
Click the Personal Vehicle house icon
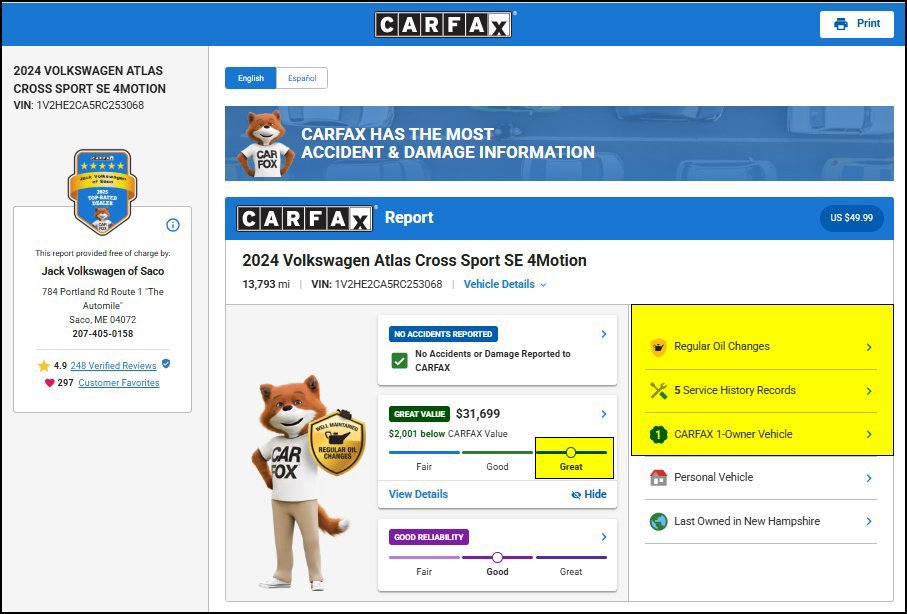(658, 477)
